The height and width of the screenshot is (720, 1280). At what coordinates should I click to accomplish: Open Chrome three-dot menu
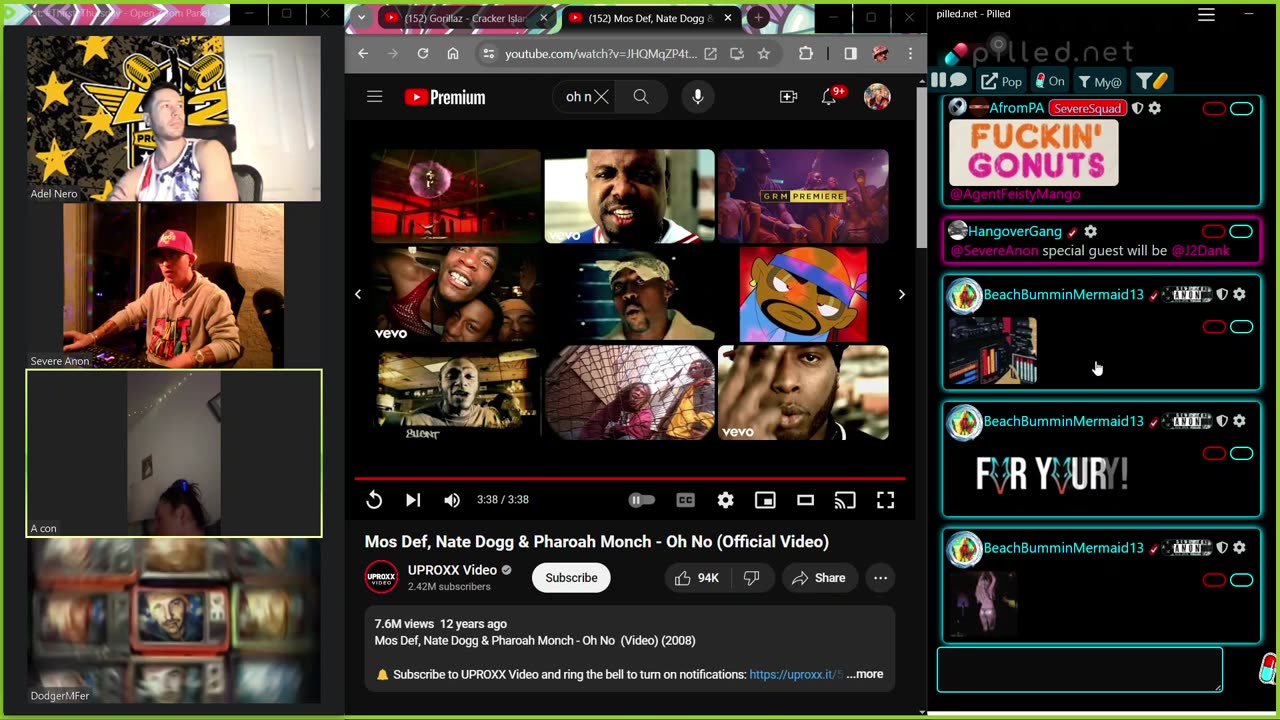click(910, 54)
